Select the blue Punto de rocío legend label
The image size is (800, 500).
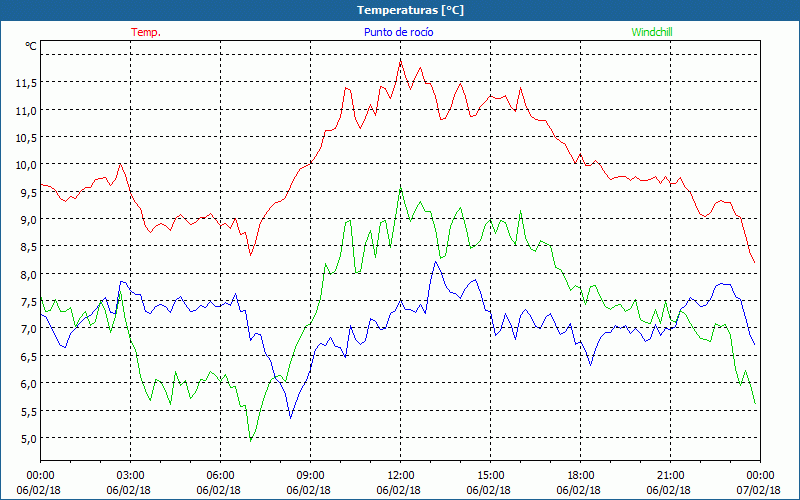pyautogui.click(x=398, y=32)
